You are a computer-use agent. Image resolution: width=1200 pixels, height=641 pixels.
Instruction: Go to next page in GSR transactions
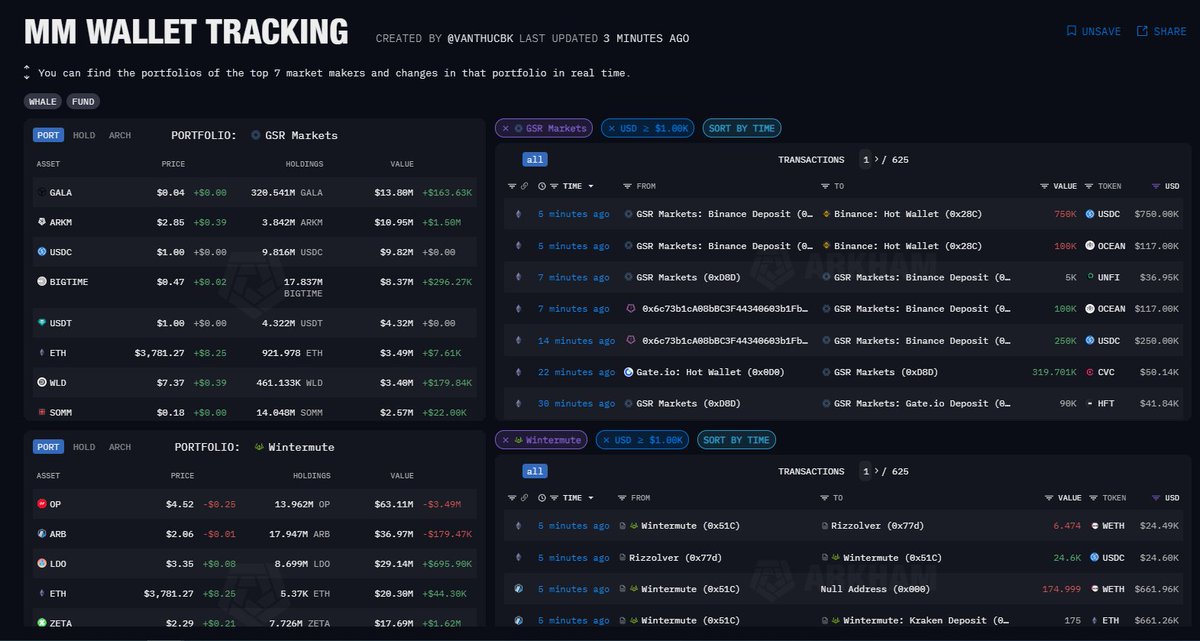877,159
